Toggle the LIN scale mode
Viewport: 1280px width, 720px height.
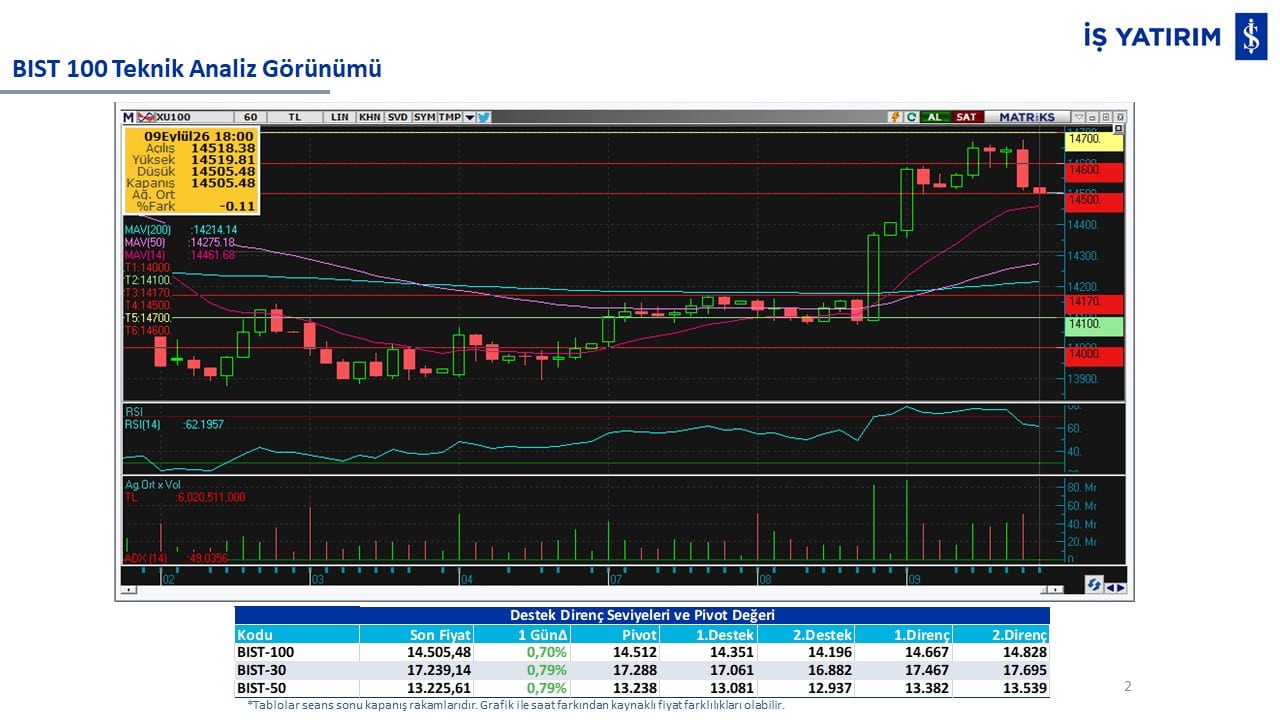(x=340, y=117)
